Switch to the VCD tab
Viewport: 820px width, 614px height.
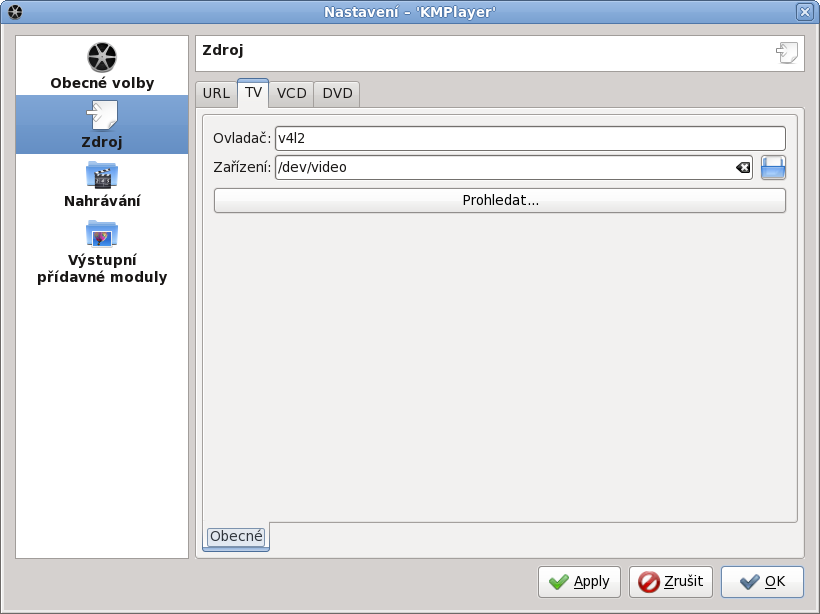point(291,94)
